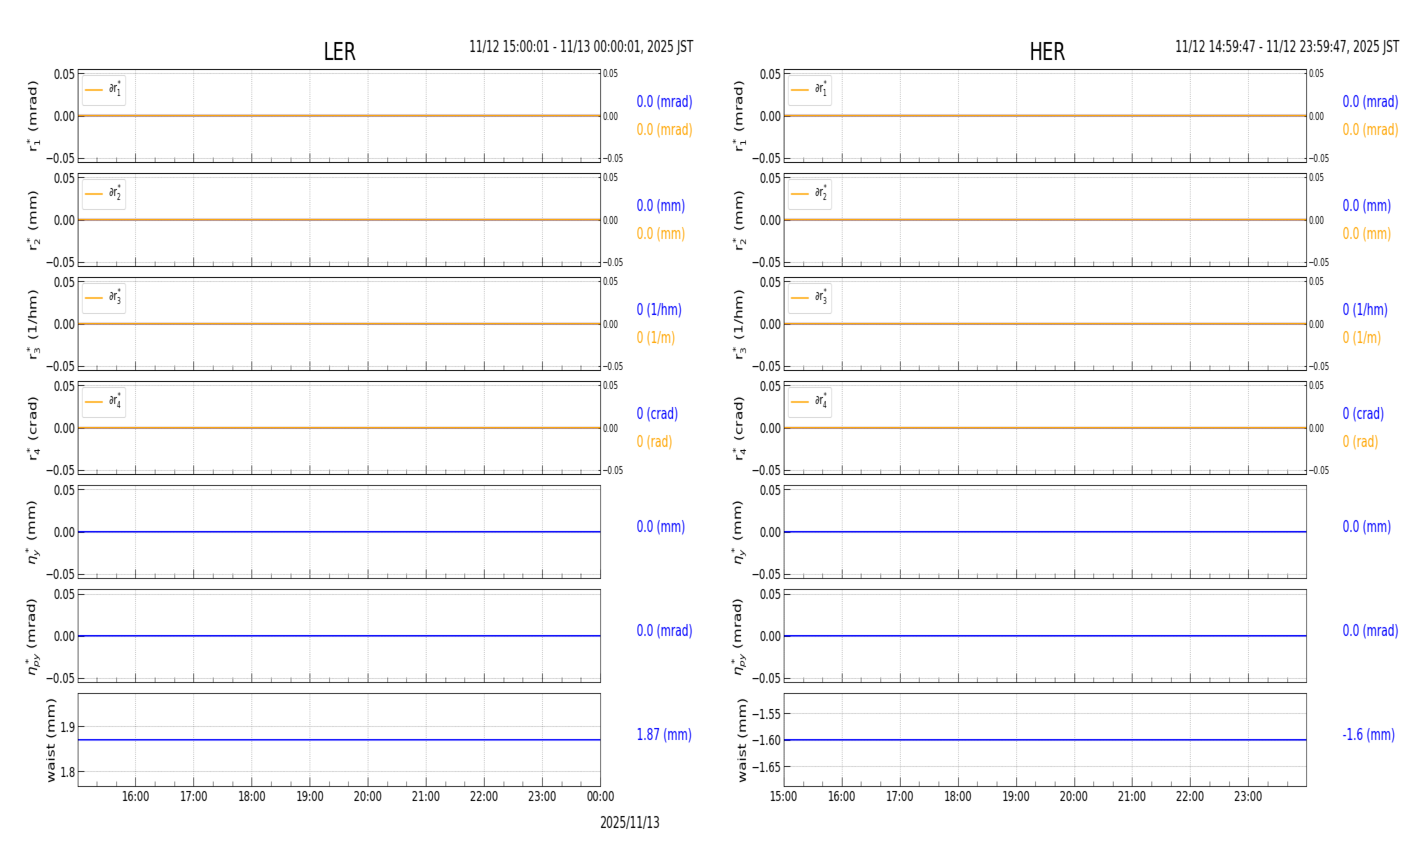The height and width of the screenshot is (864, 1412).
Task: Click the ∂r4* legend in LER plot
Action: [x=104, y=402]
